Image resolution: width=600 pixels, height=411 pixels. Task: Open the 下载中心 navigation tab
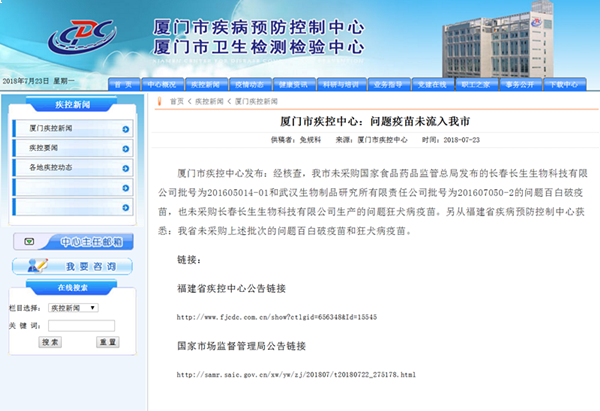click(x=564, y=84)
